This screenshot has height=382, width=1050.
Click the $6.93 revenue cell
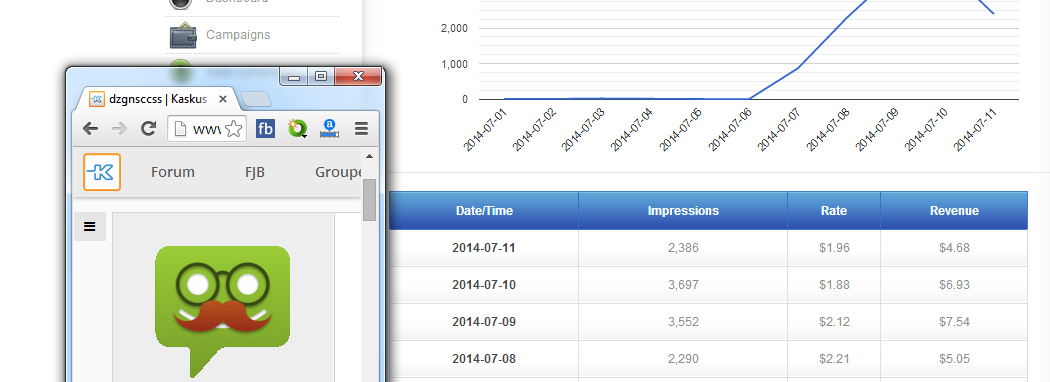(x=954, y=285)
